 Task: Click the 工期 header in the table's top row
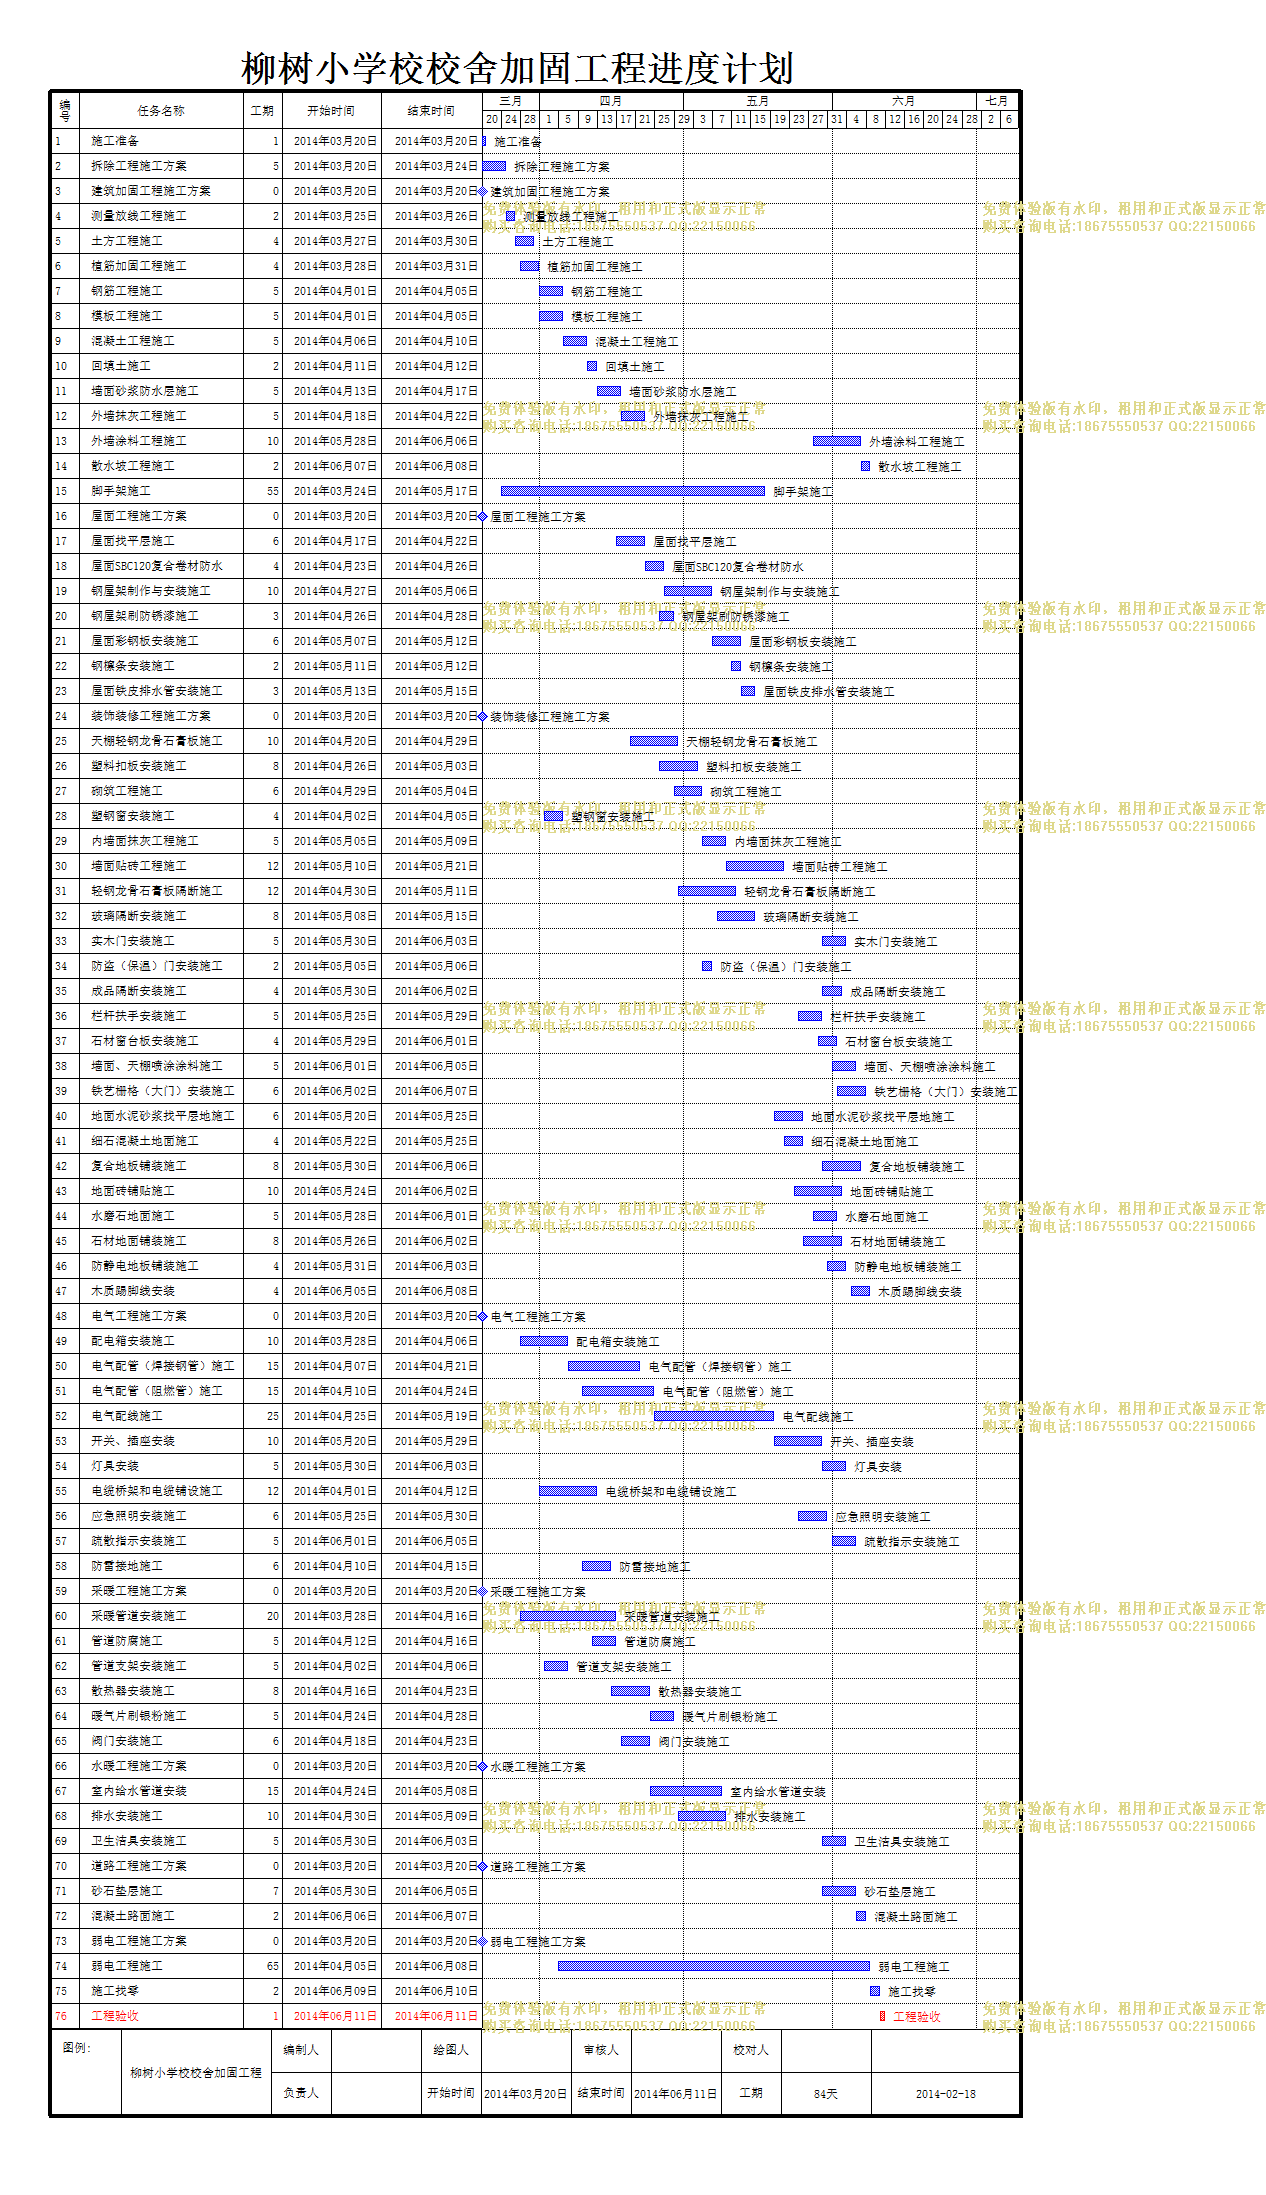pyautogui.click(x=262, y=111)
